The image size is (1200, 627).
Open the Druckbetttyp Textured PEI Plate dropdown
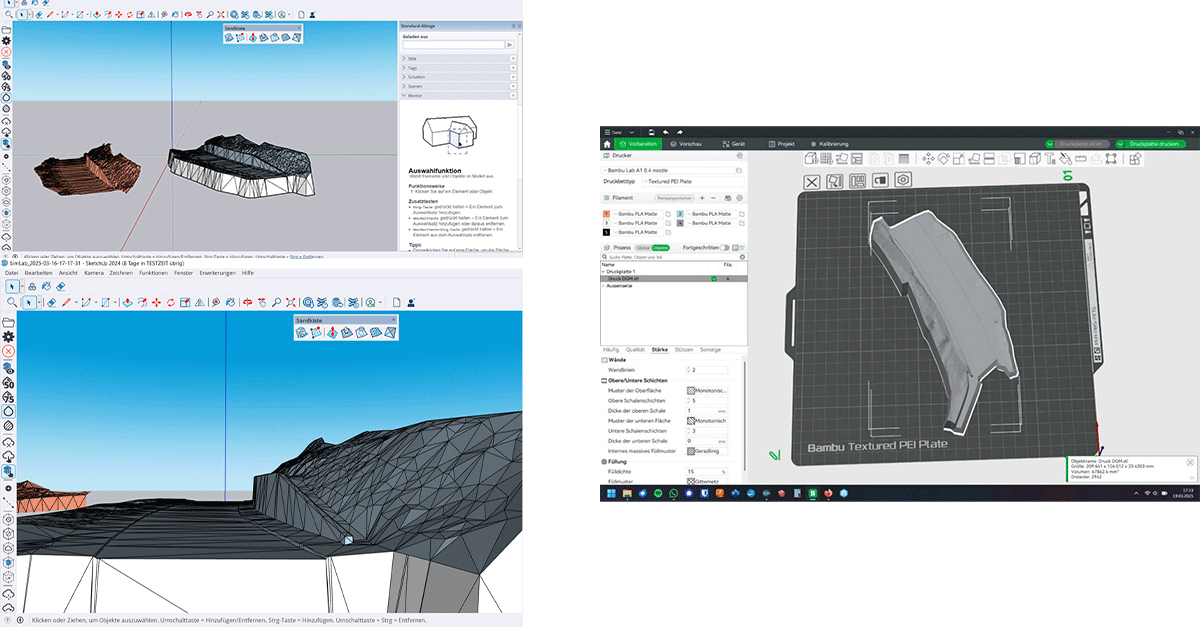pos(690,181)
